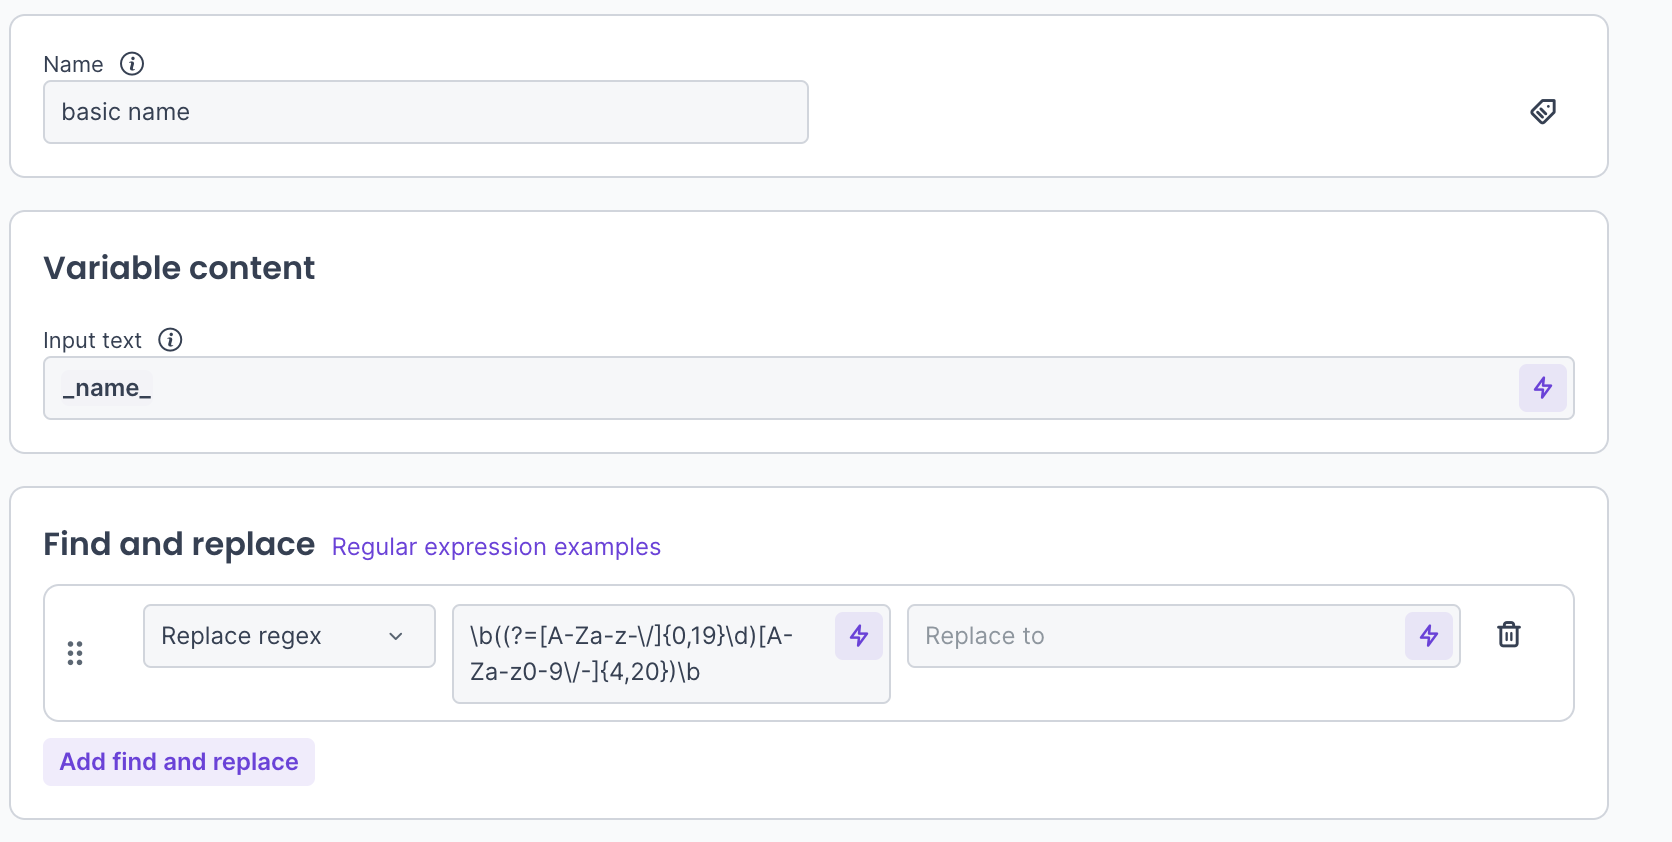Image resolution: width=1672 pixels, height=842 pixels.
Task: Click lightning icon in Input text field
Action: 1542,388
